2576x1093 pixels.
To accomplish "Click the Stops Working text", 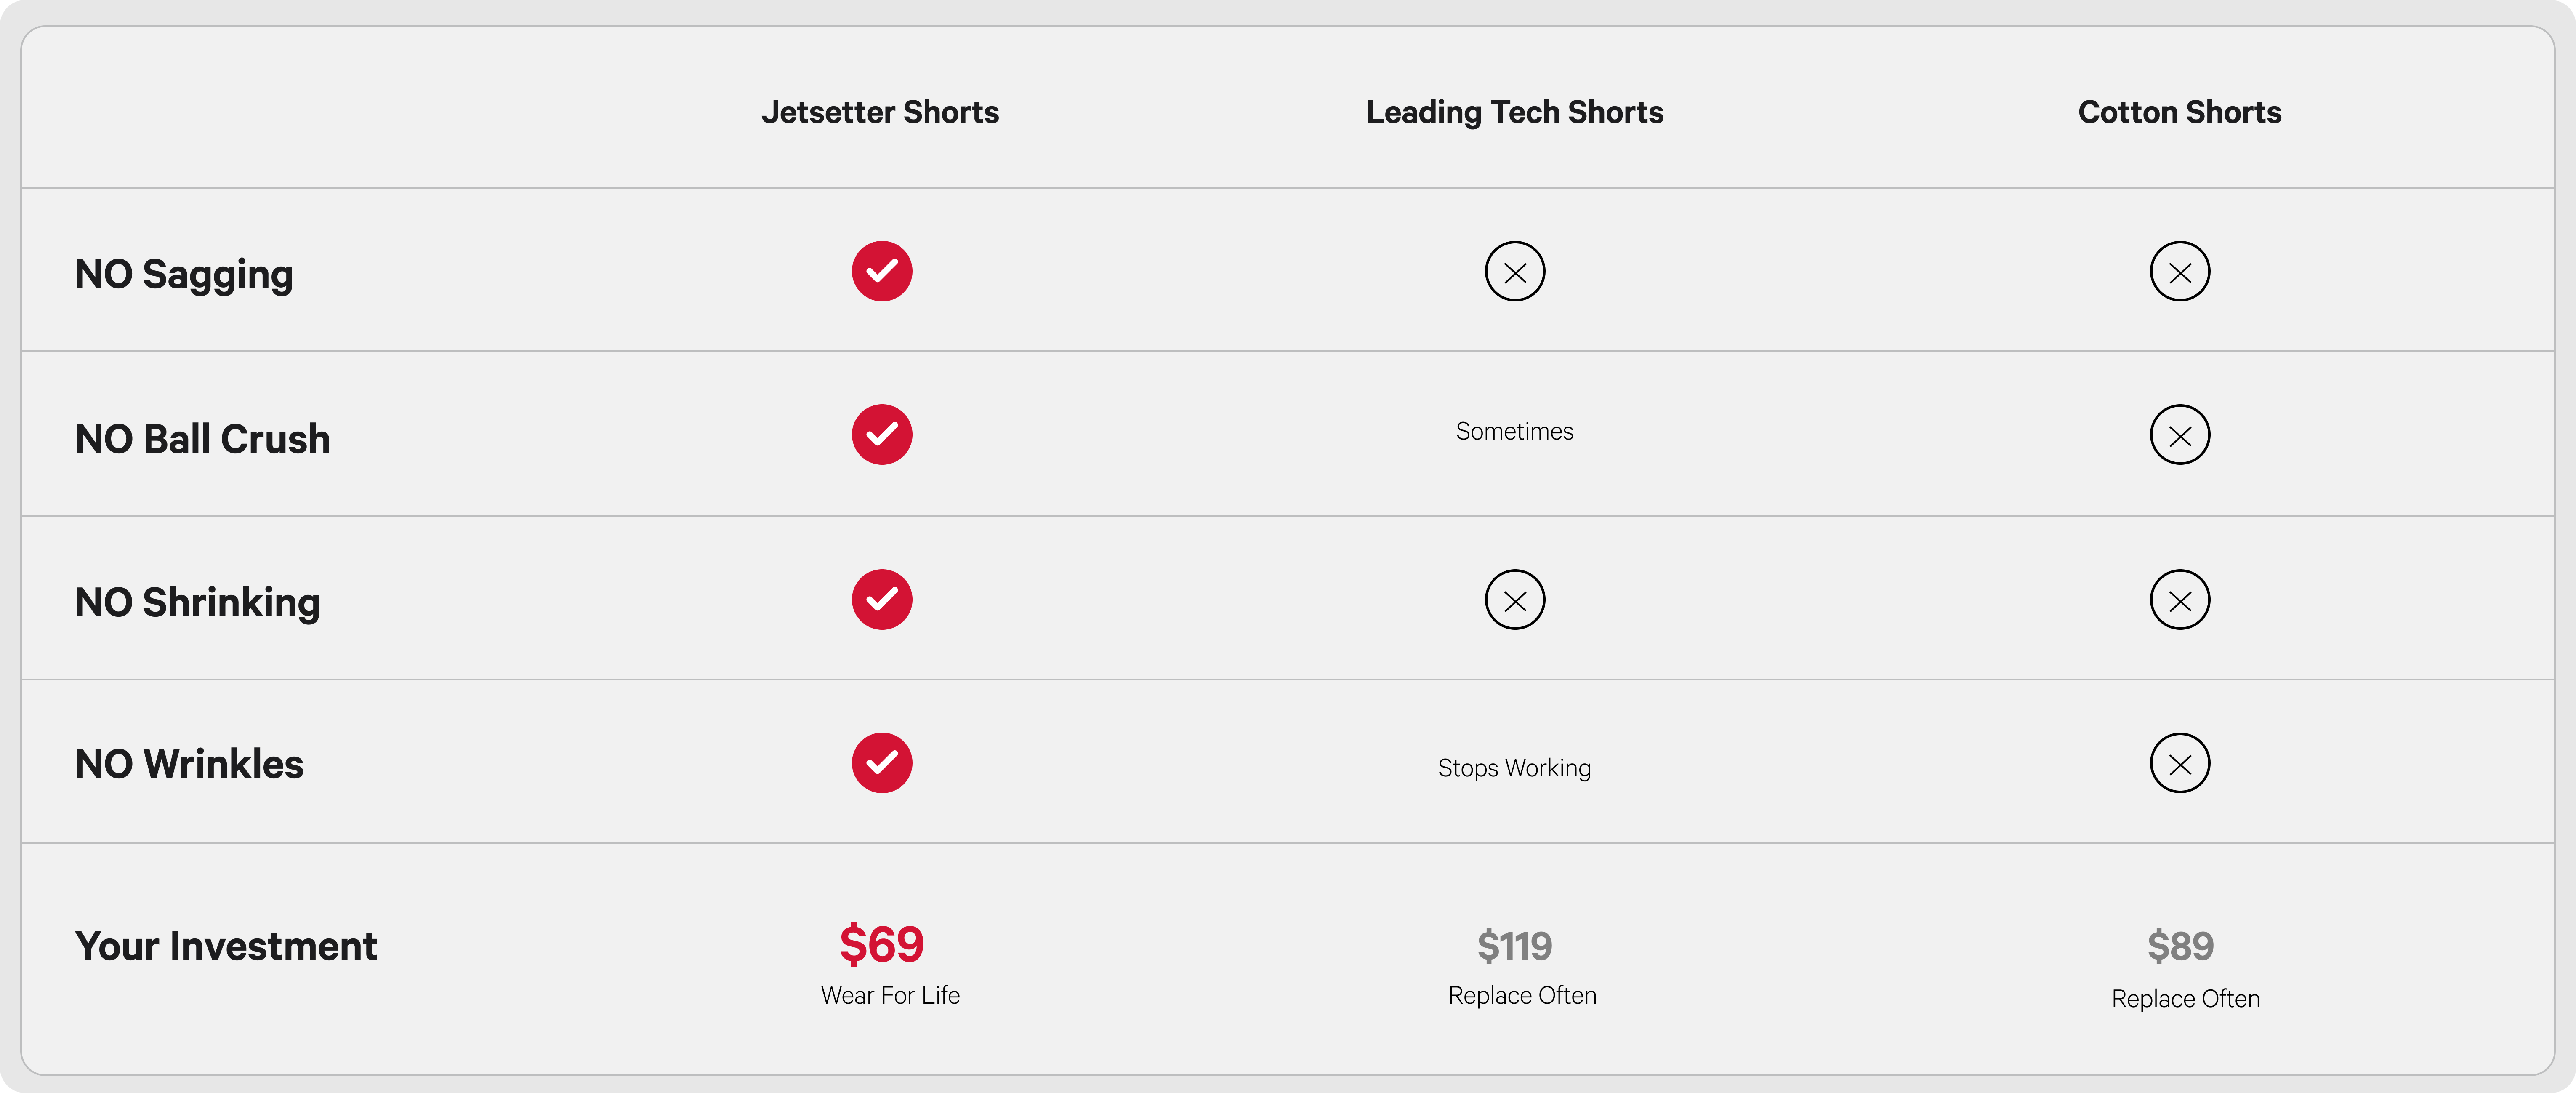I will (1514, 768).
